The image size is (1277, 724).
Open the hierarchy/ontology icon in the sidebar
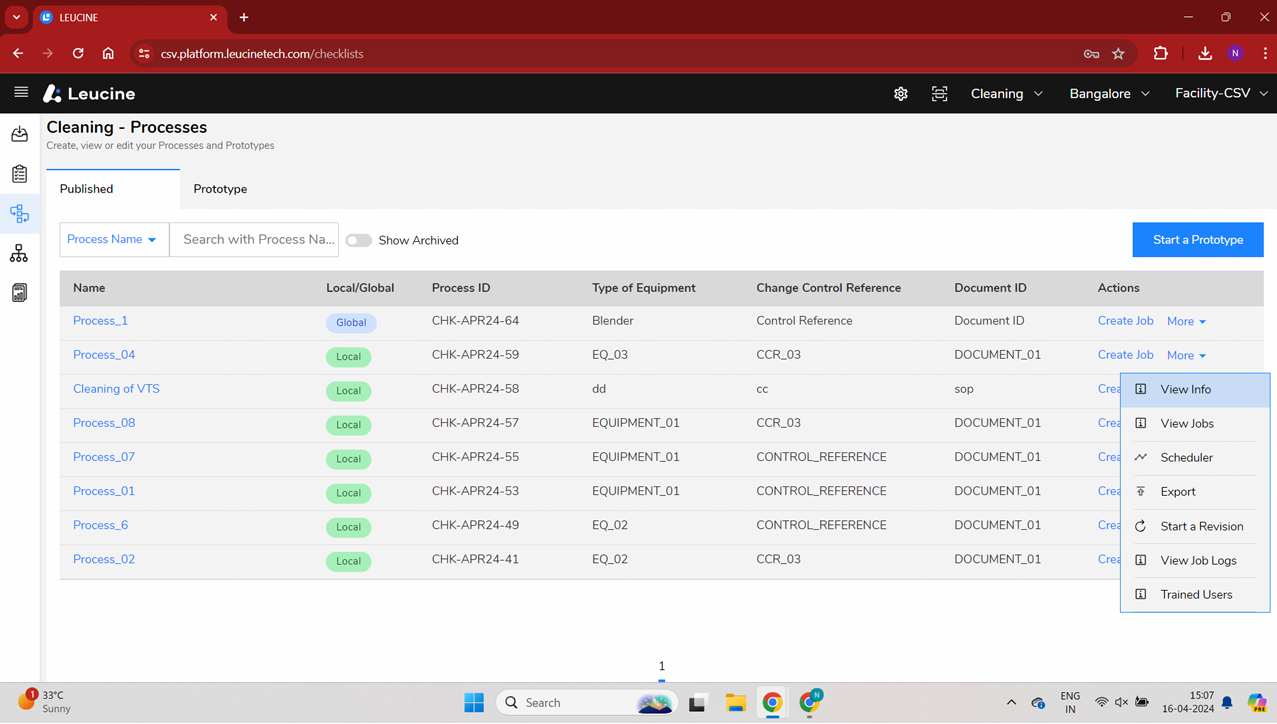[x=19, y=253]
